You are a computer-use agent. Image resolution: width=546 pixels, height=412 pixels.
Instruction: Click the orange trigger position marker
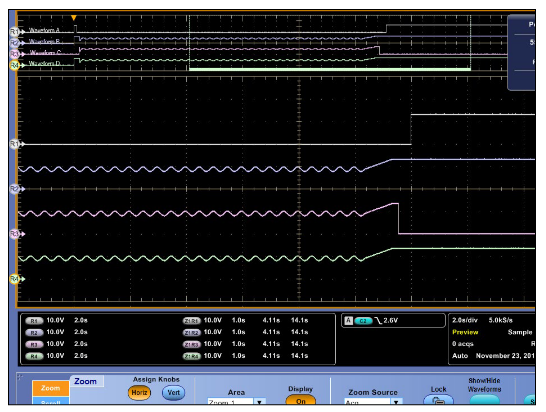[x=73, y=18]
